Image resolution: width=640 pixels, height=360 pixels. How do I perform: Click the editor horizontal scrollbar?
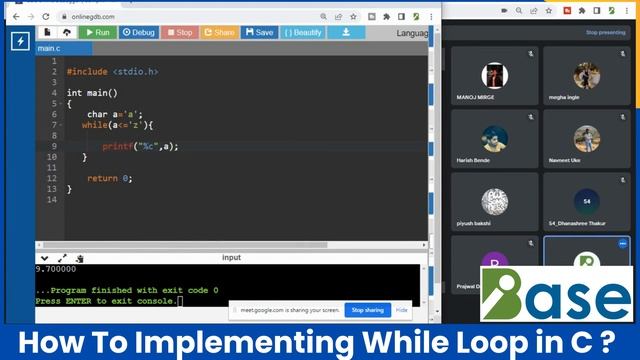(185, 245)
